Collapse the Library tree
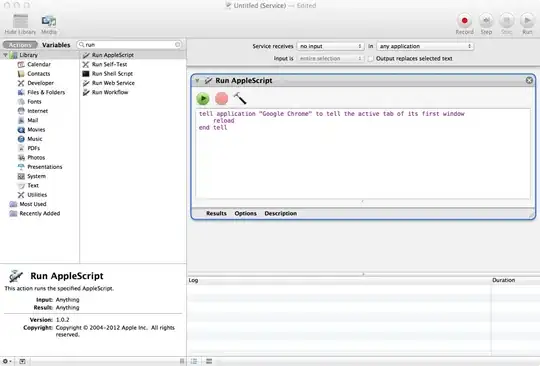 [5, 55]
